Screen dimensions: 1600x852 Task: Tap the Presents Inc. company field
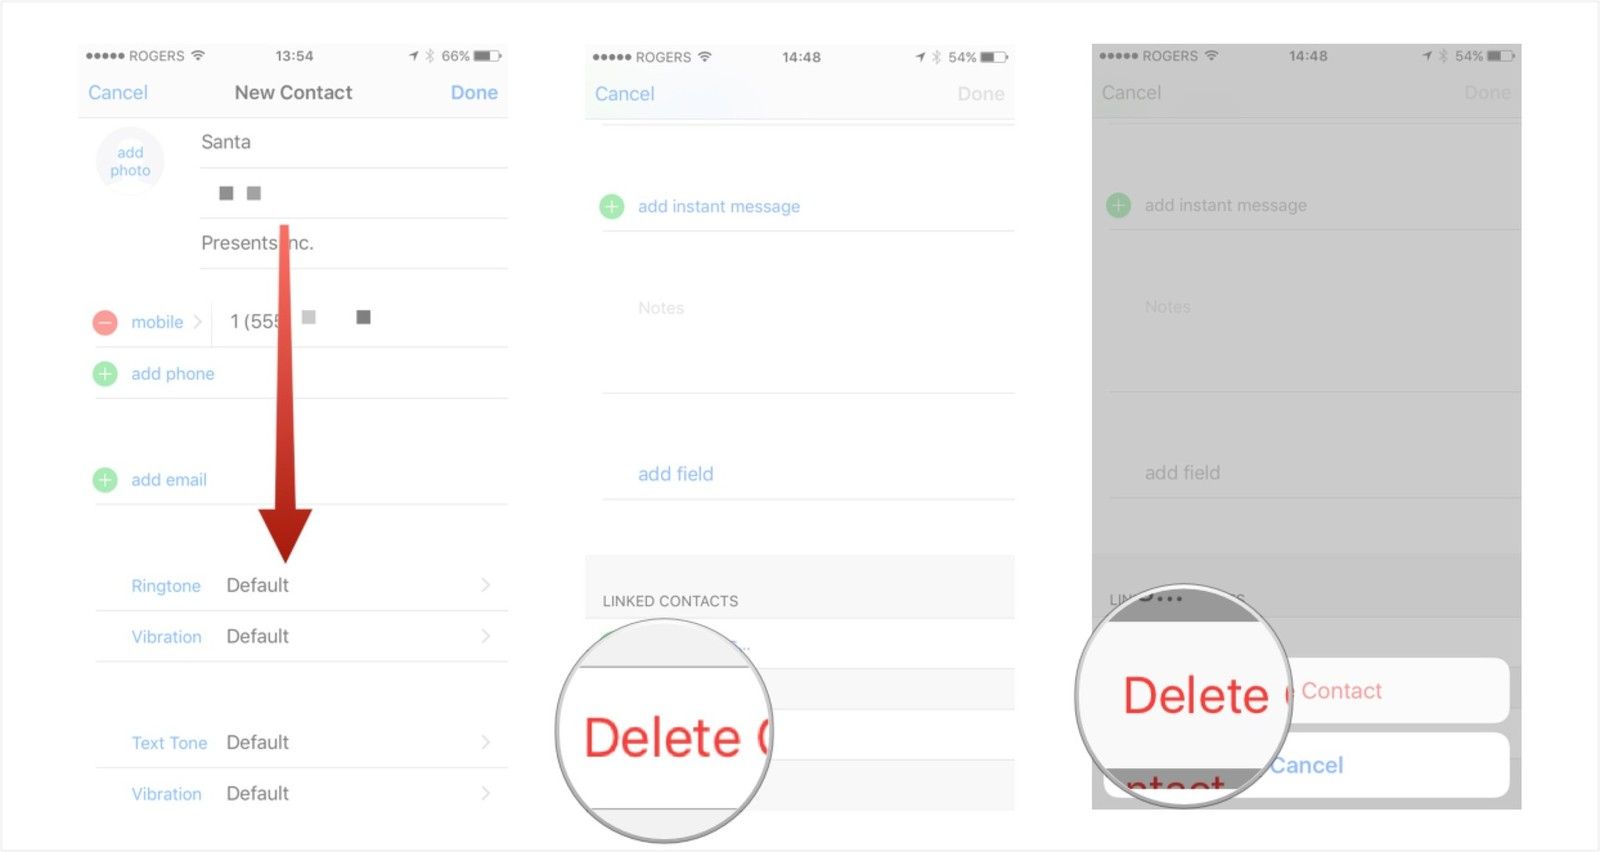(354, 243)
